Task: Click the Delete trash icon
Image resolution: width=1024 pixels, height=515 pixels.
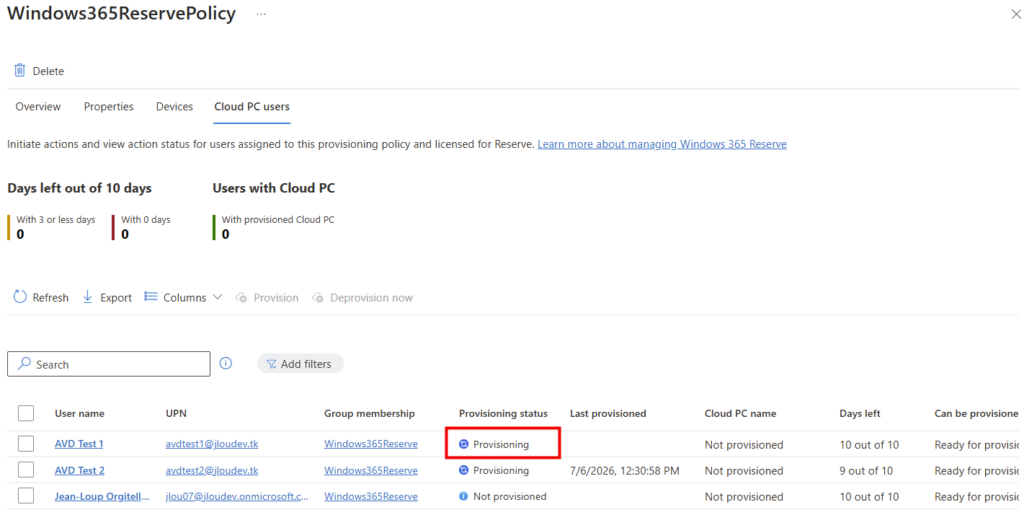Action: [x=20, y=70]
